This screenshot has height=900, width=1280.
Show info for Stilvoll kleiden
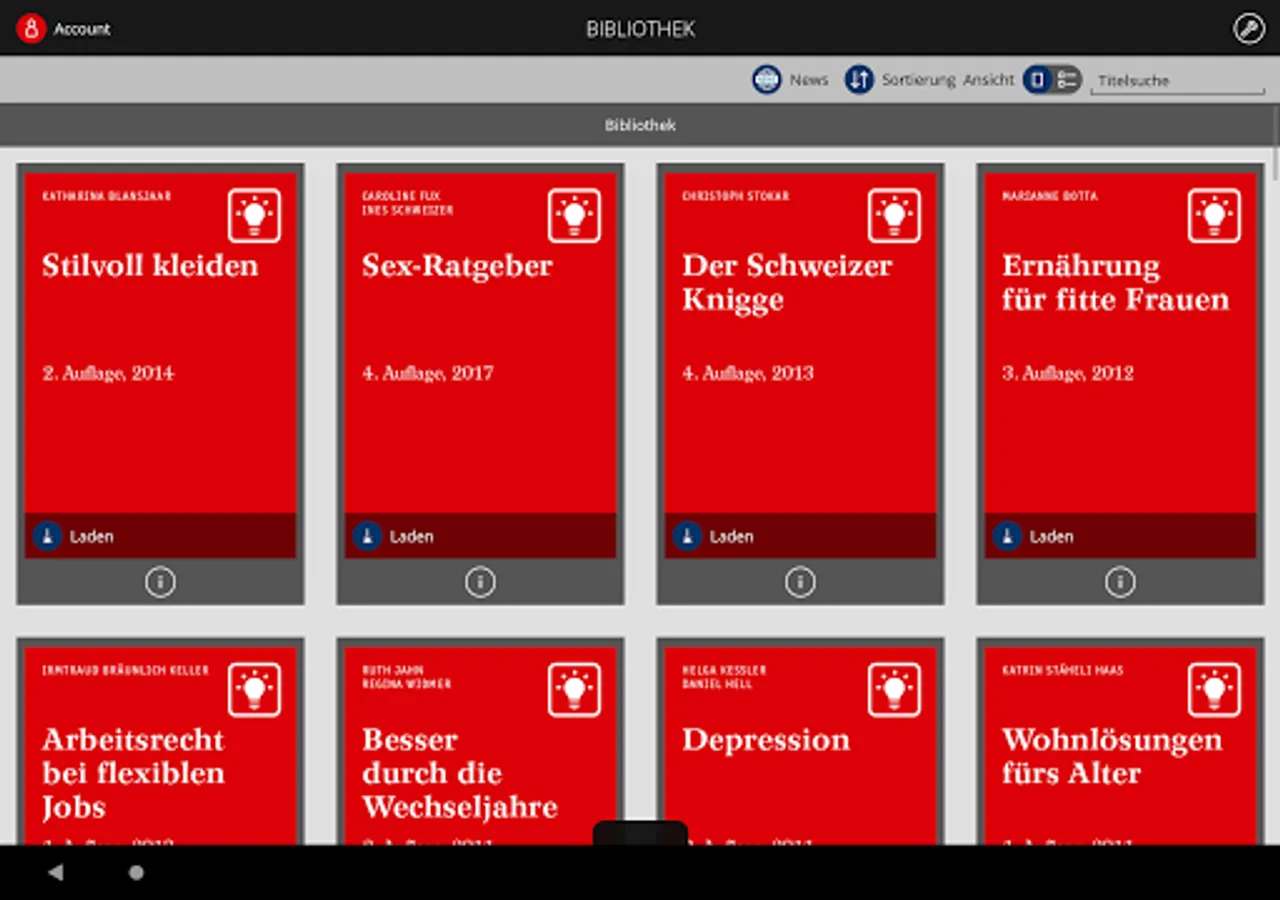pyautogui.click(x=160, y=581)
